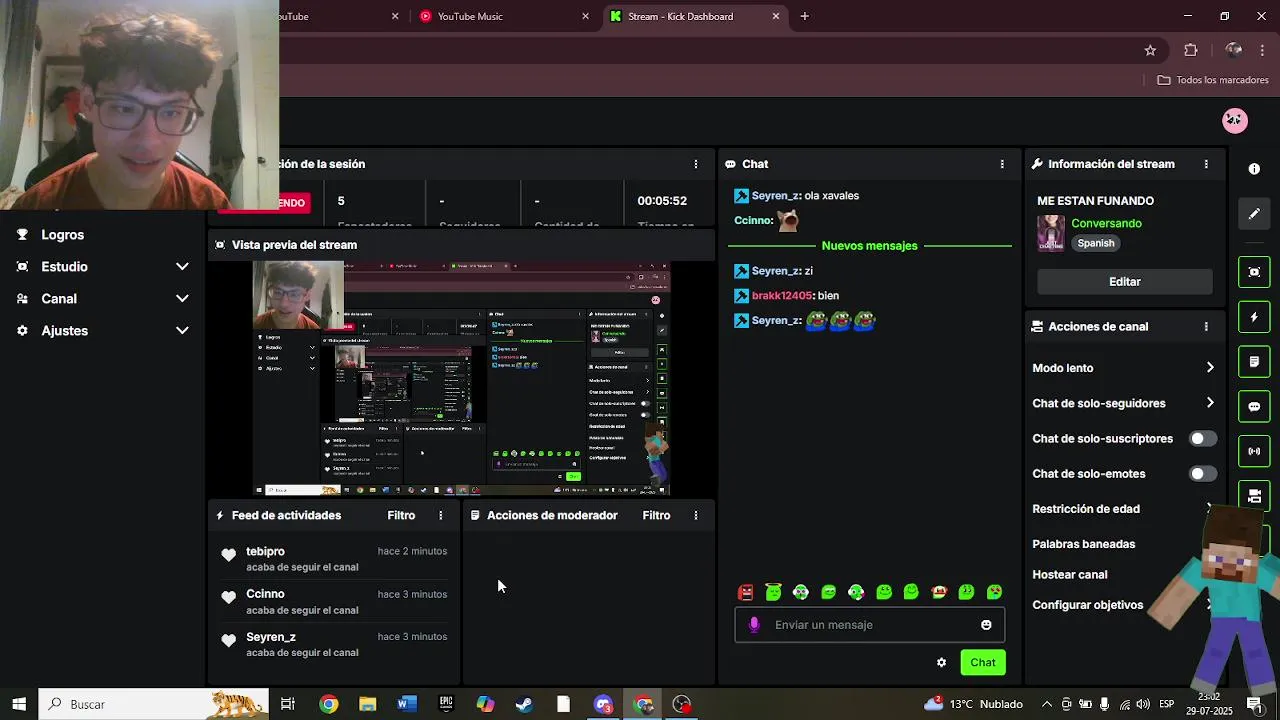1280x720 pixels.
Task: Open the browser extensions puzzle icon
Action: tap(1190, 50)
